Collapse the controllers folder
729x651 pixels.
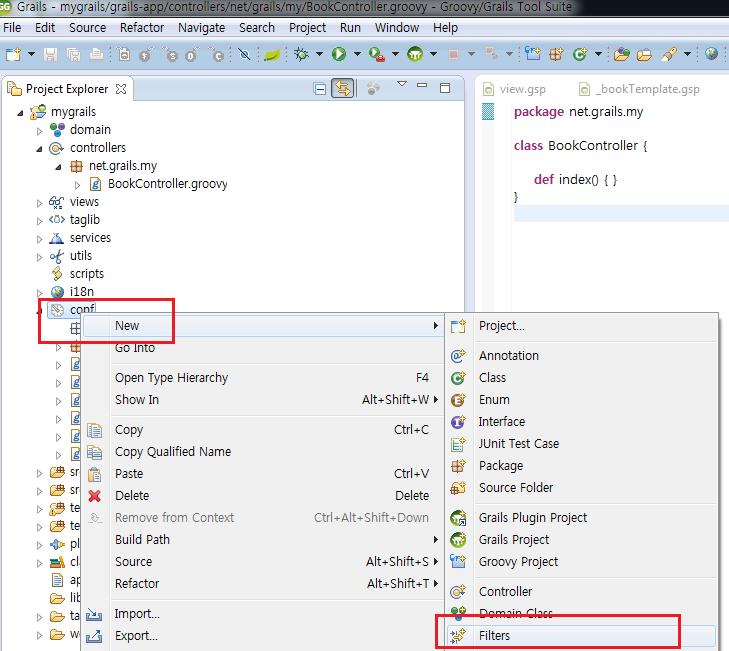click(x=39, y=149)
